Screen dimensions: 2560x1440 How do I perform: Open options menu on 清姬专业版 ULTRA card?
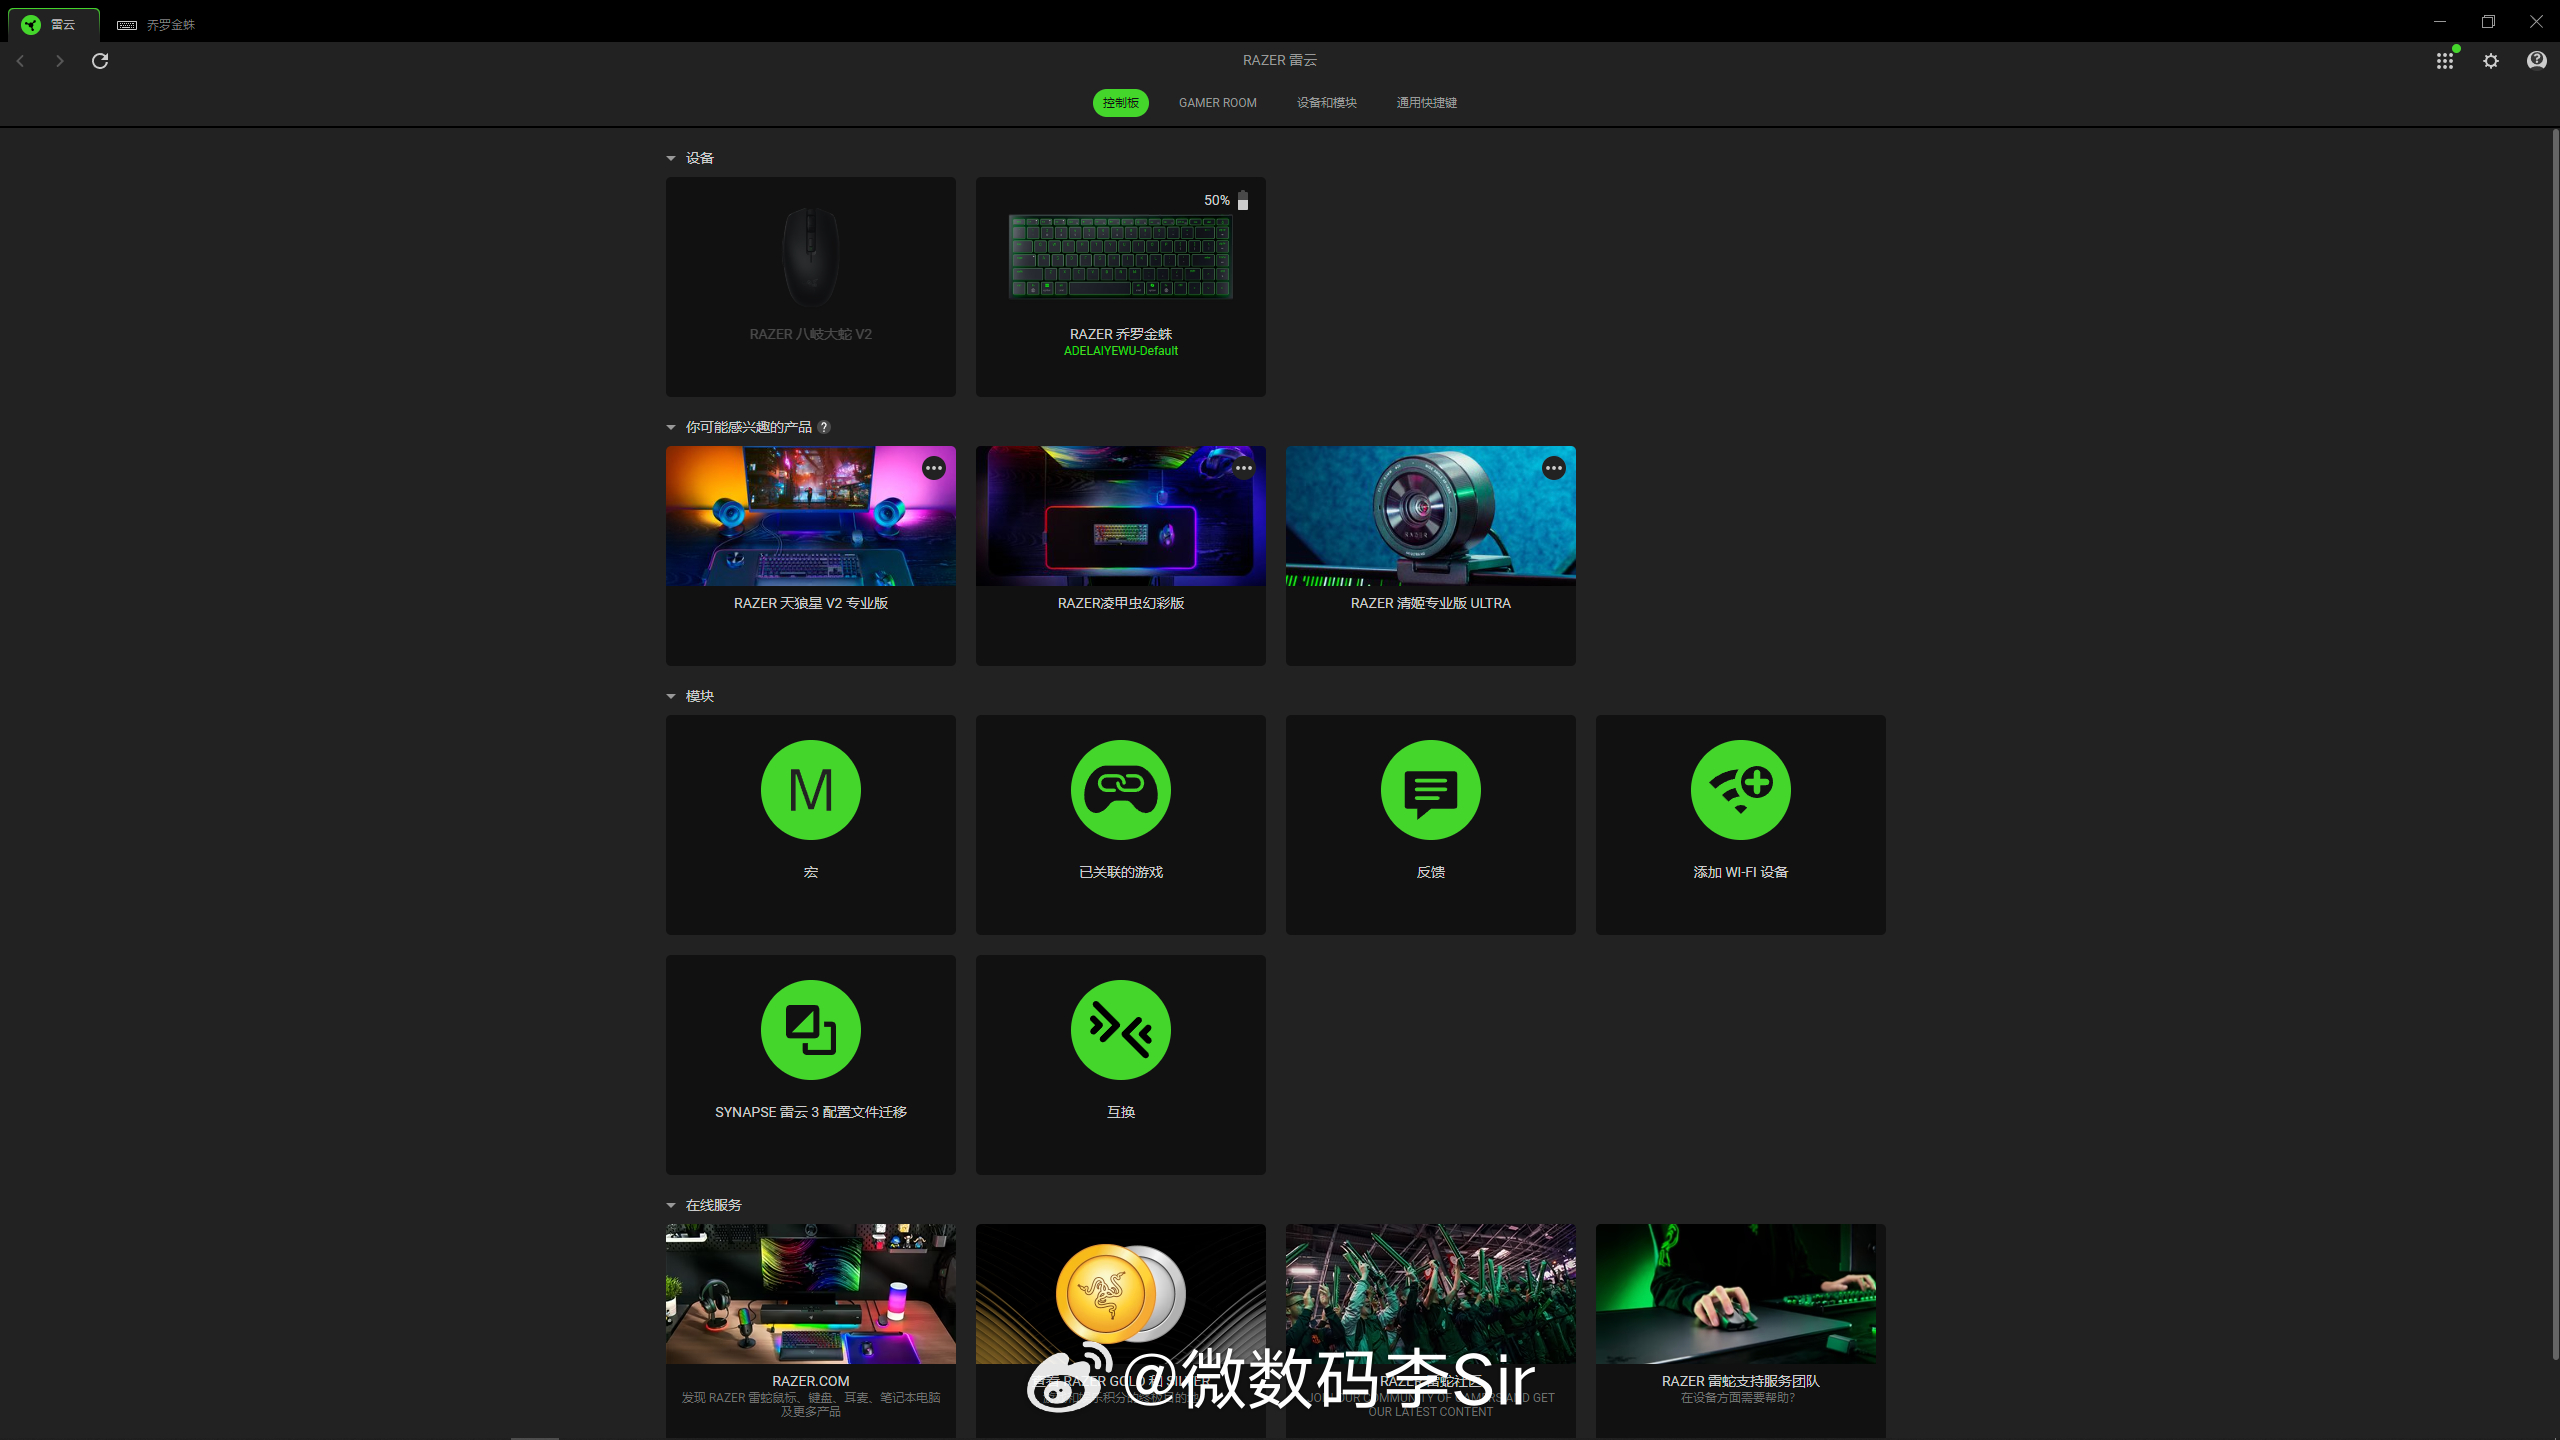[x=1553, y=468]
